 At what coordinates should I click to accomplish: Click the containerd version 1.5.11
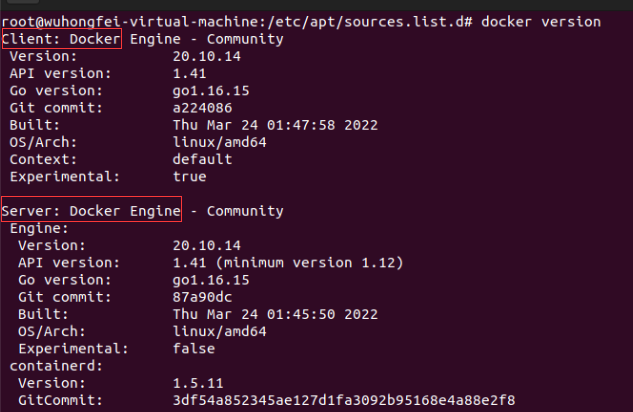coord(197,383)
